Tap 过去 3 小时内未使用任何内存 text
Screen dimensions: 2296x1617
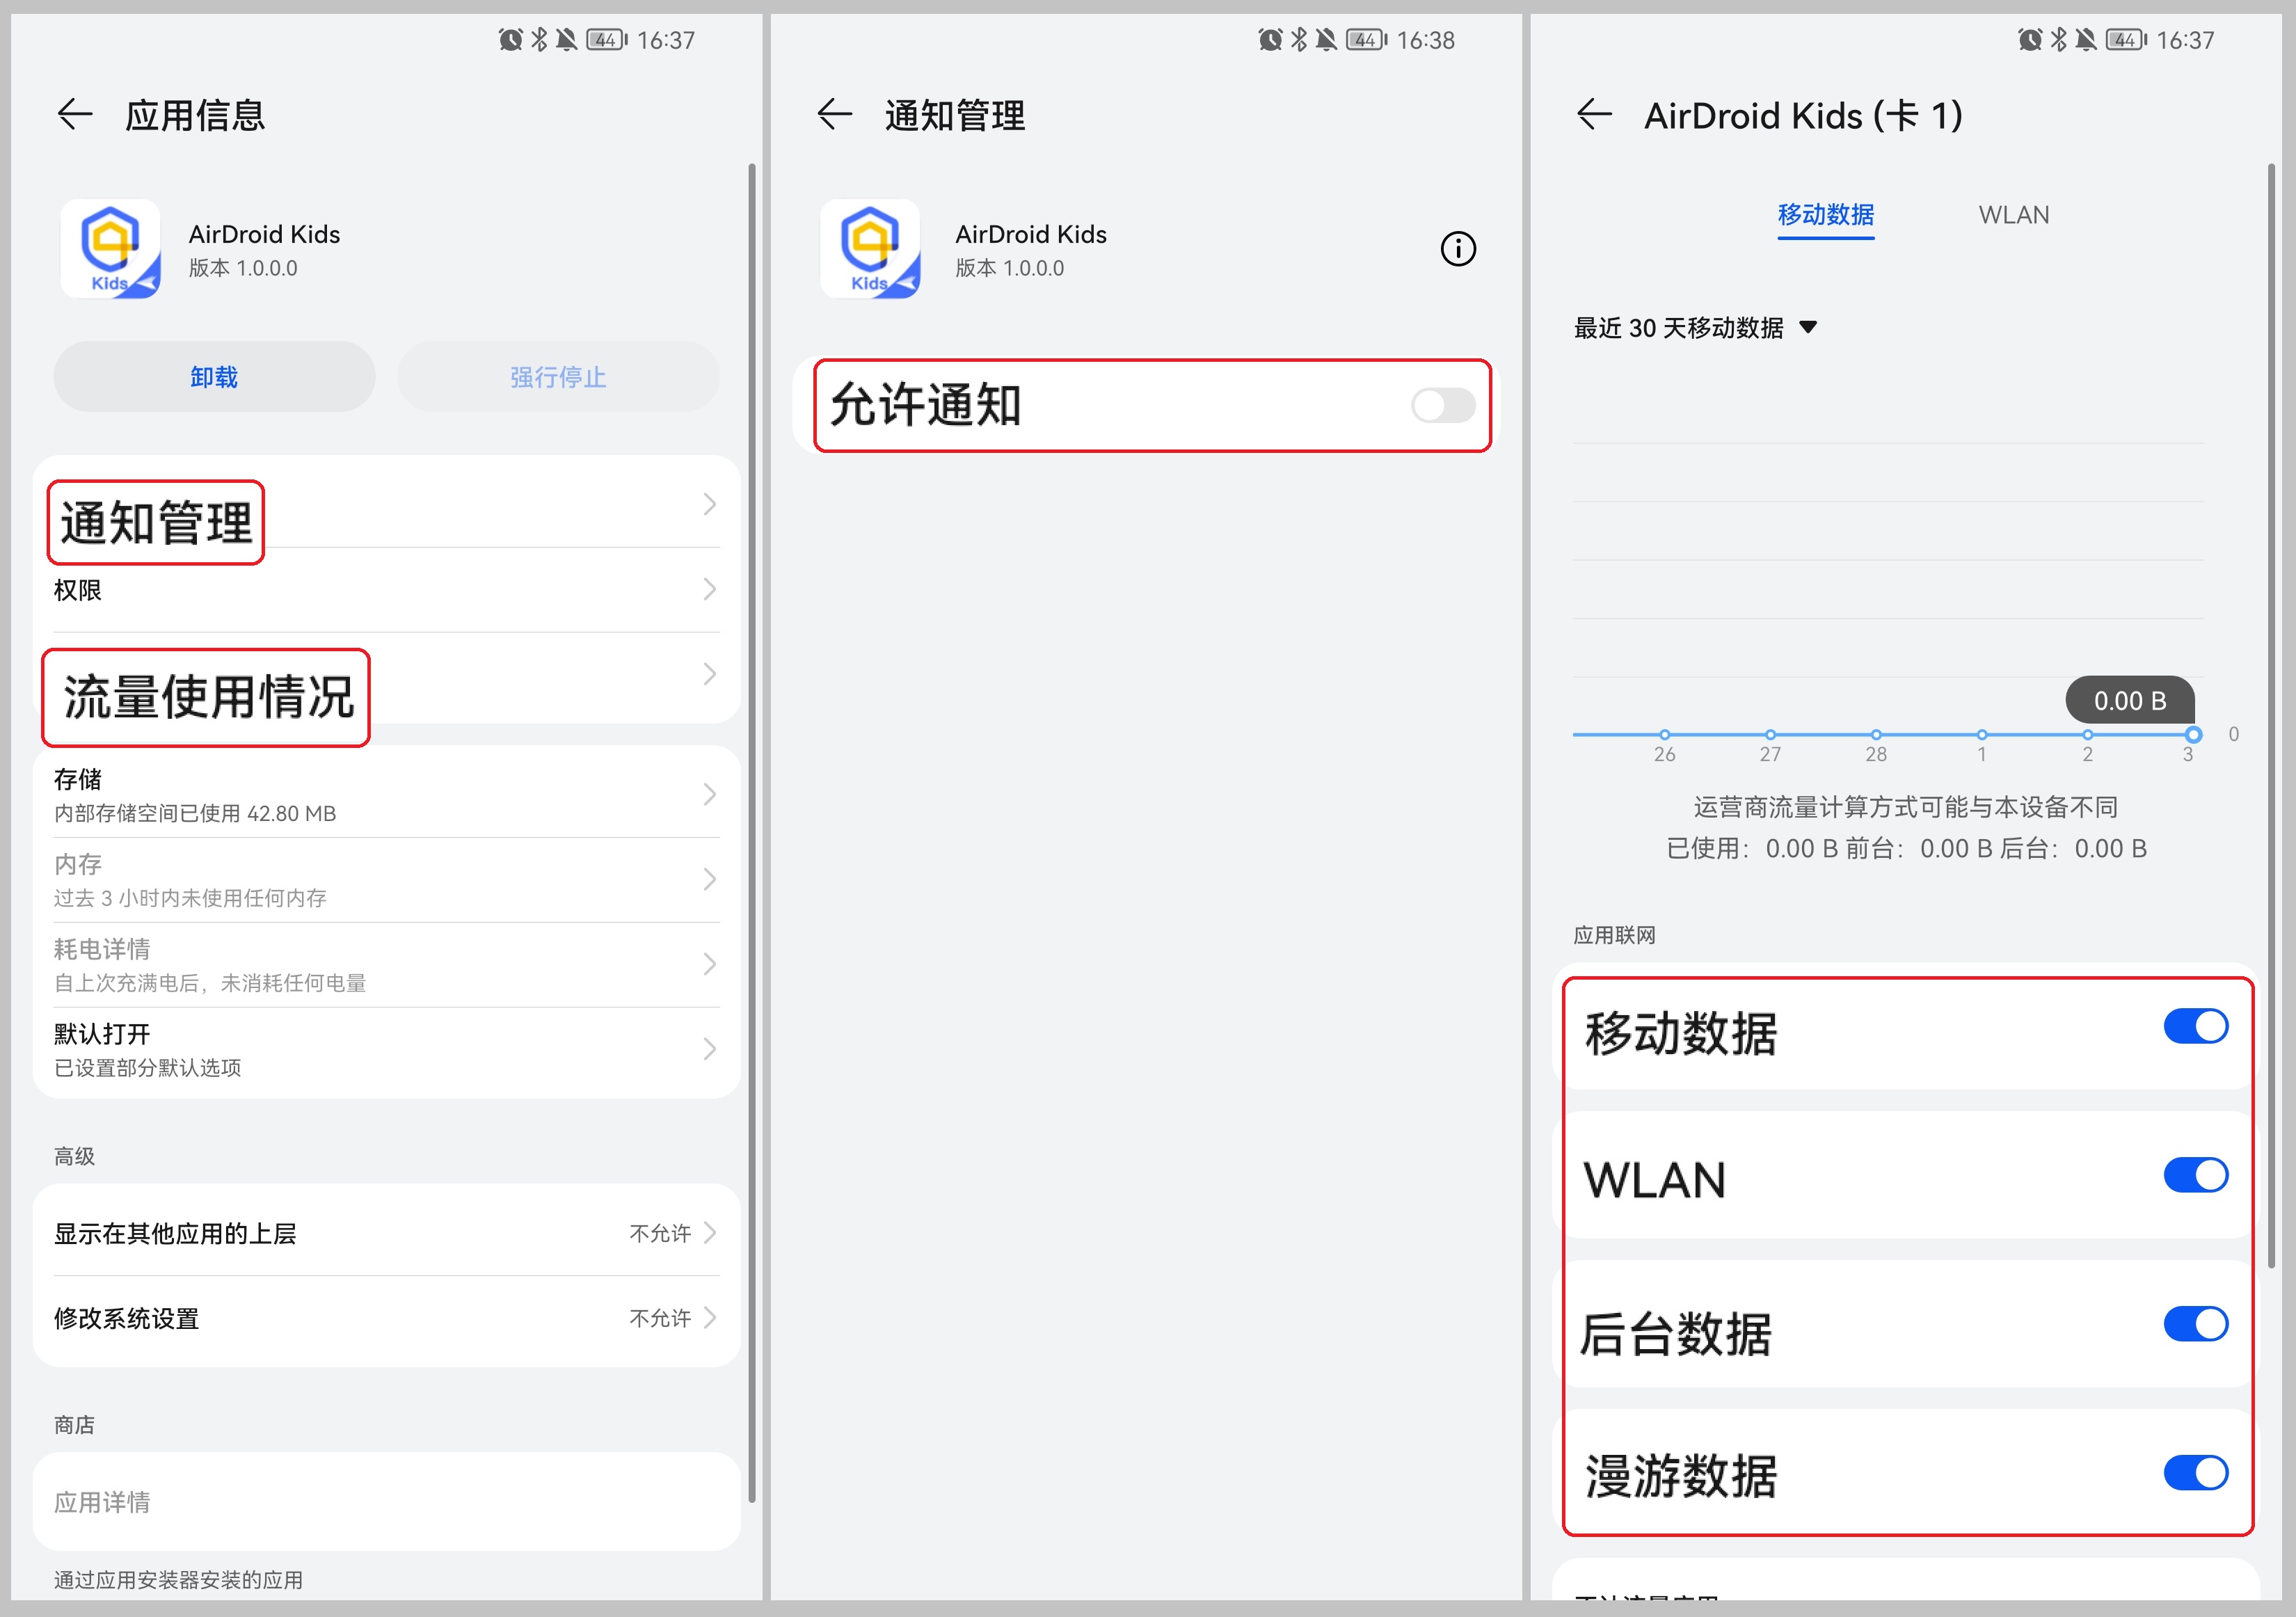pos(190,898)
